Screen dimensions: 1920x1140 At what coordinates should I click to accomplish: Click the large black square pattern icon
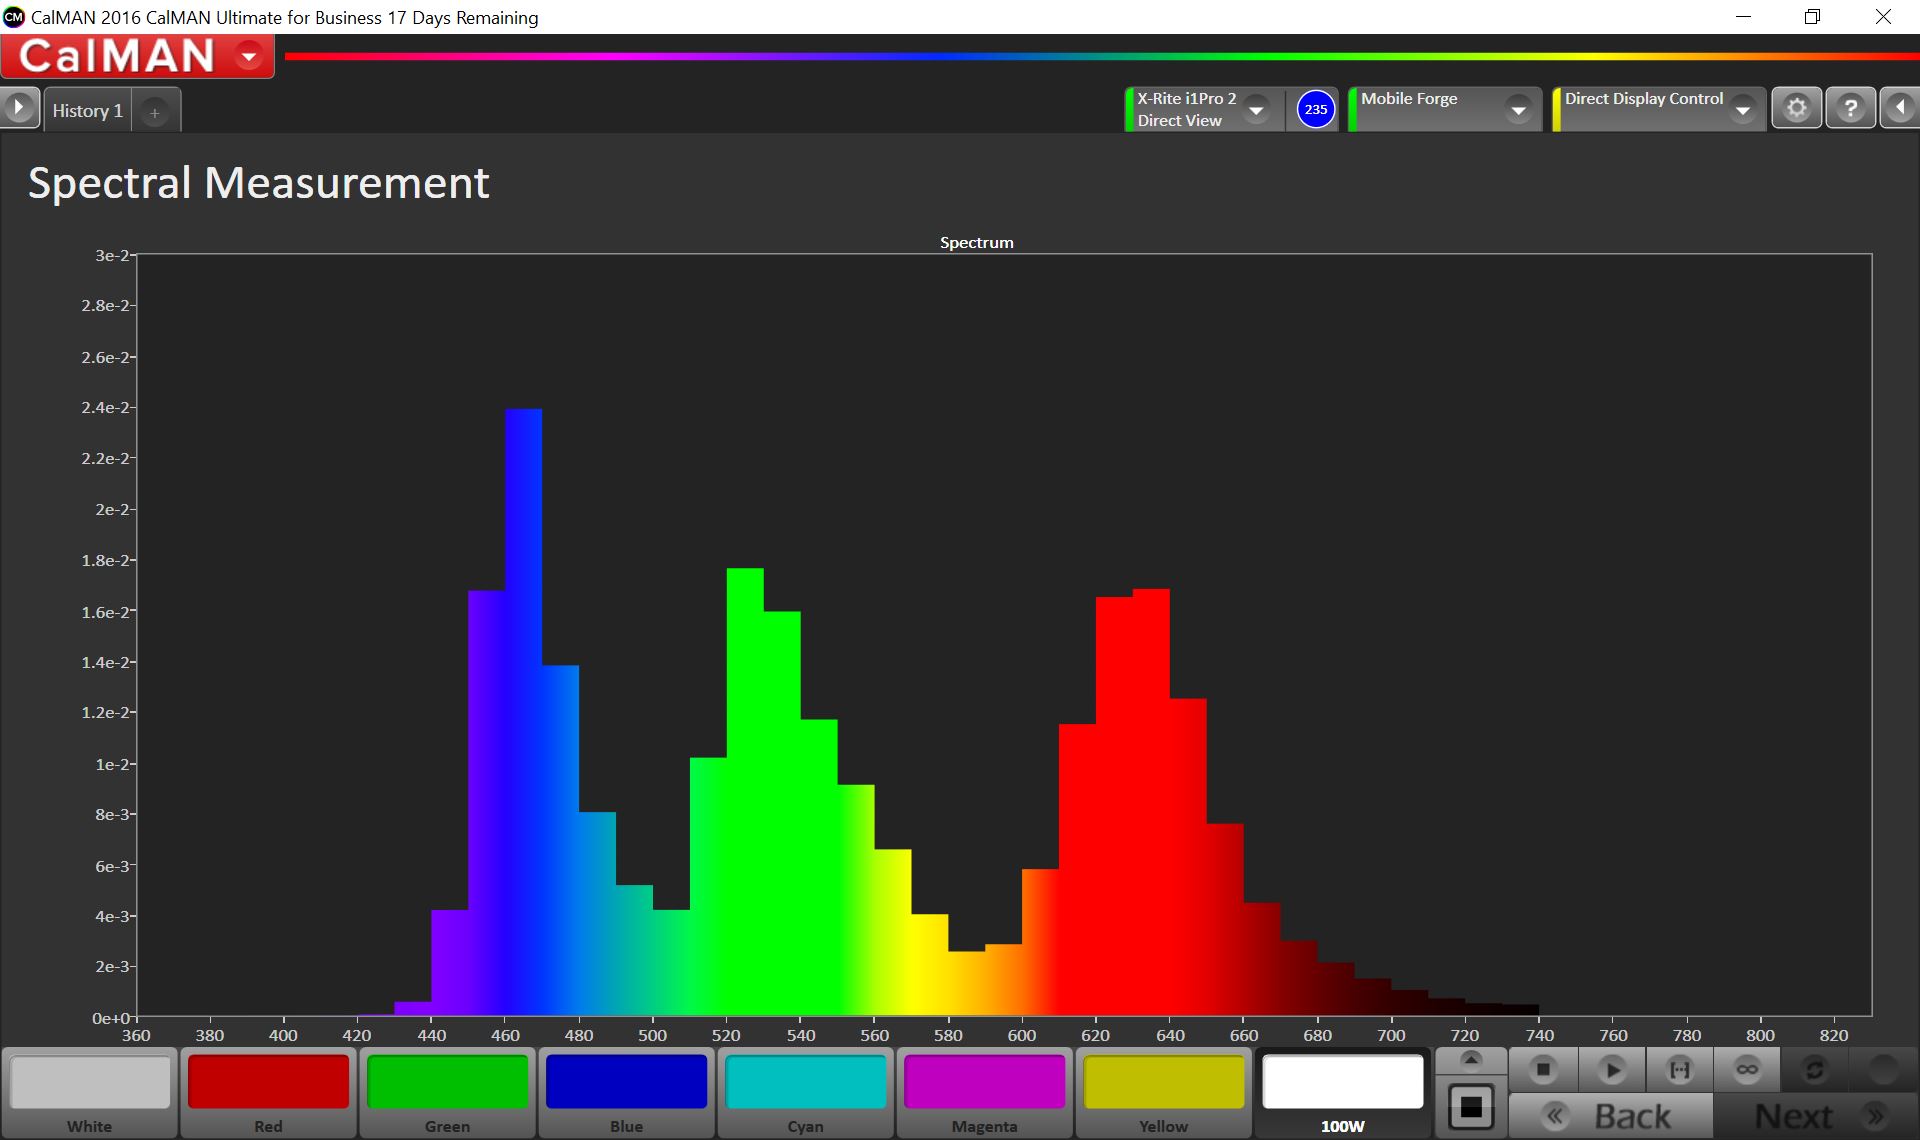click(x=1471, y=1106)
